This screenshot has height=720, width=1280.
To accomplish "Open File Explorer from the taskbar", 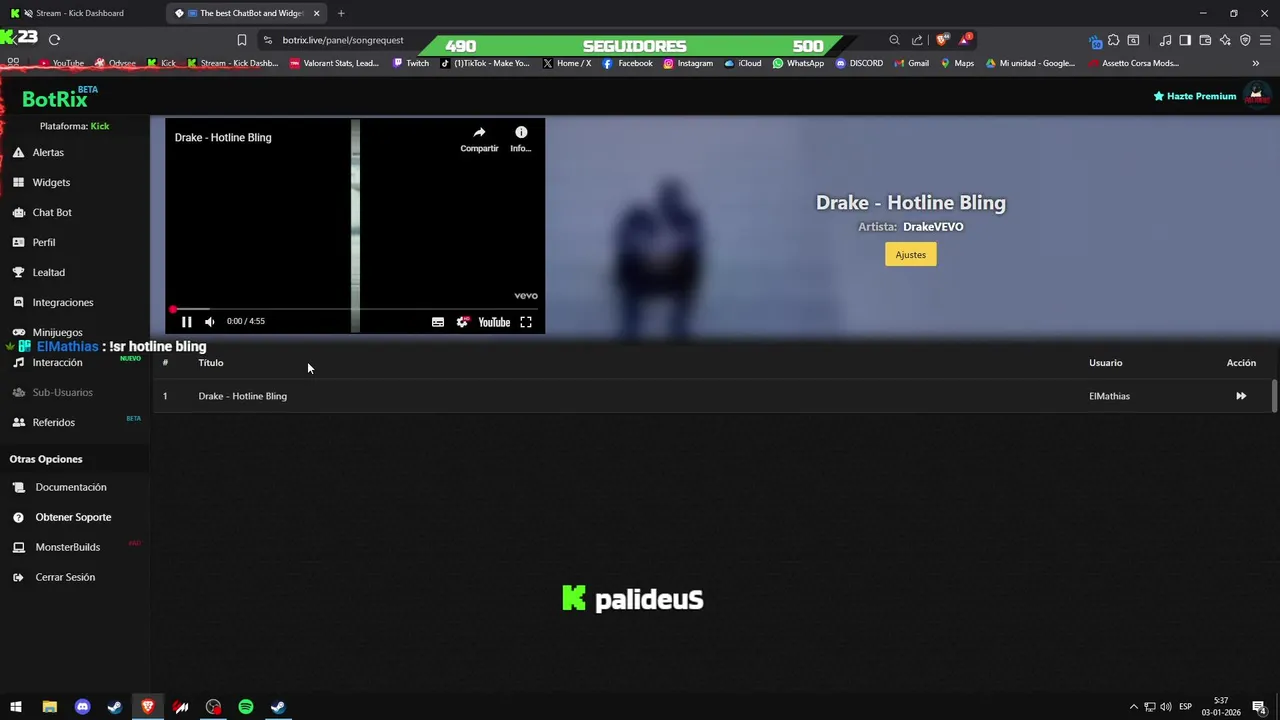I will click(50, 707).
